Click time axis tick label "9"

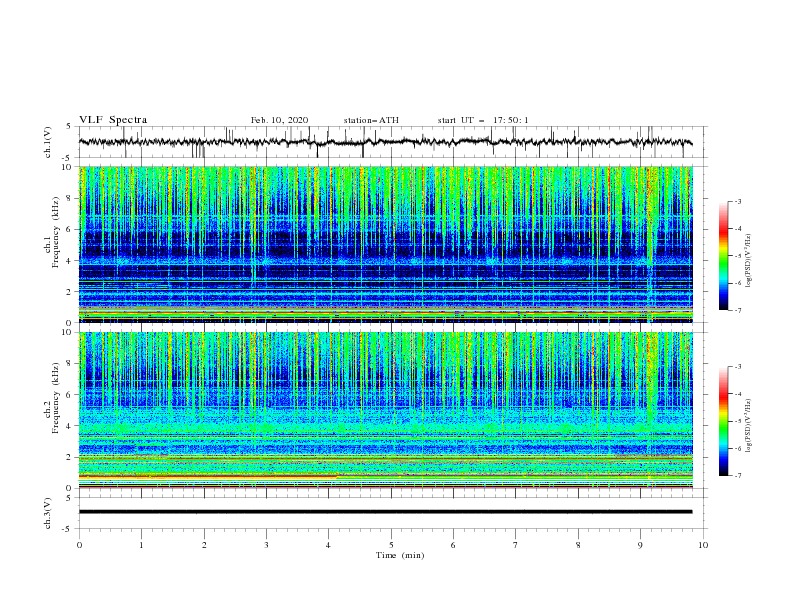point(640,545)
